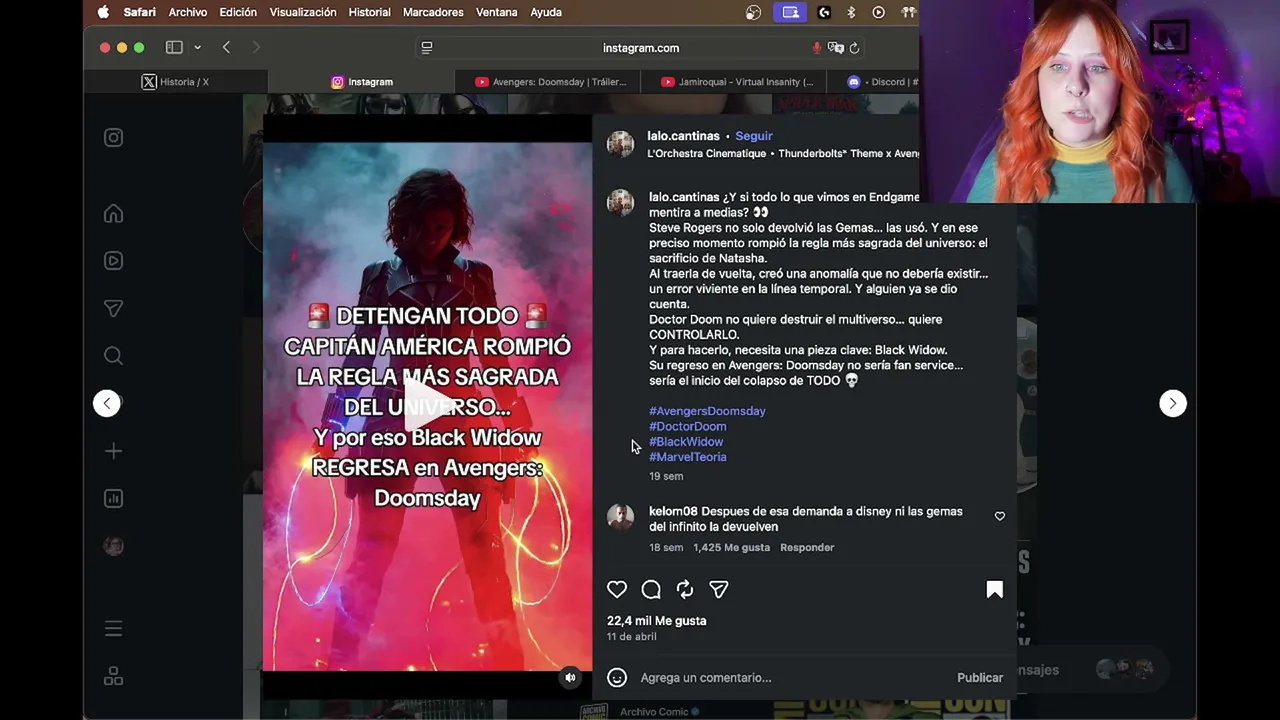Viewport: 1280px width, 720px height.
Task: Open the dashboard chart icon in sidebar
Action: tap(114, 498)
